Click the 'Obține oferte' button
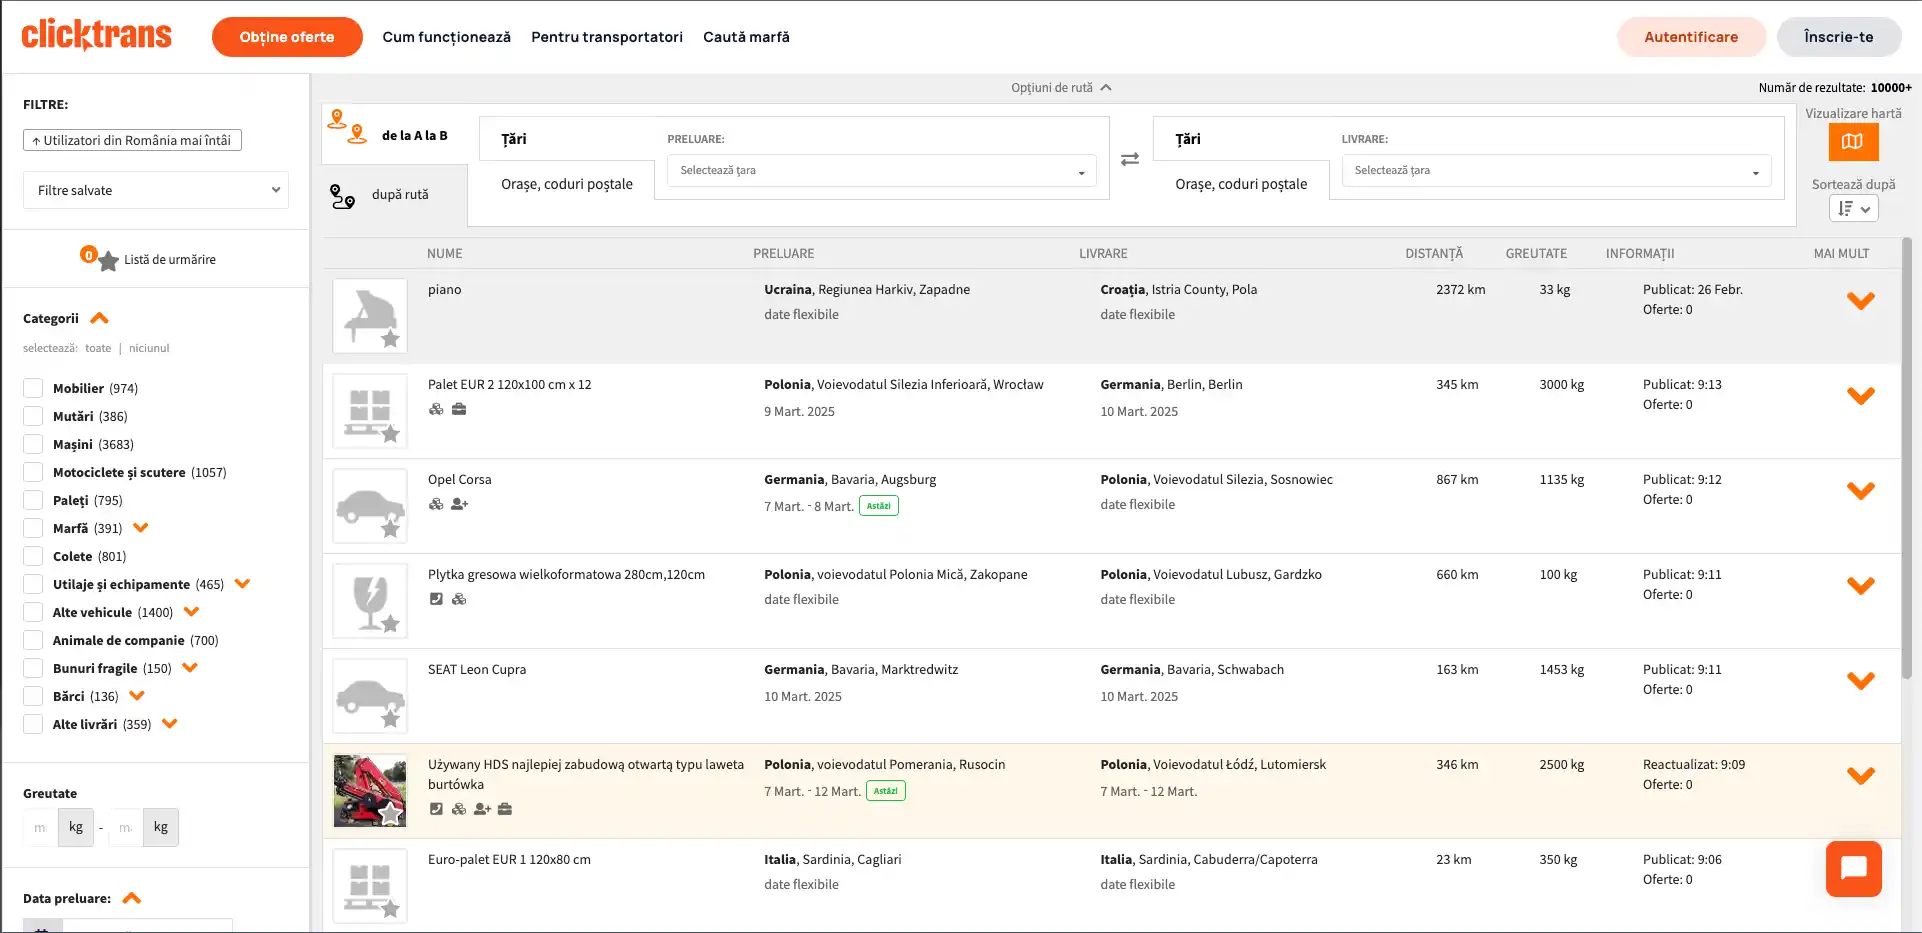 pyautogui.click(x=287, y=37)
